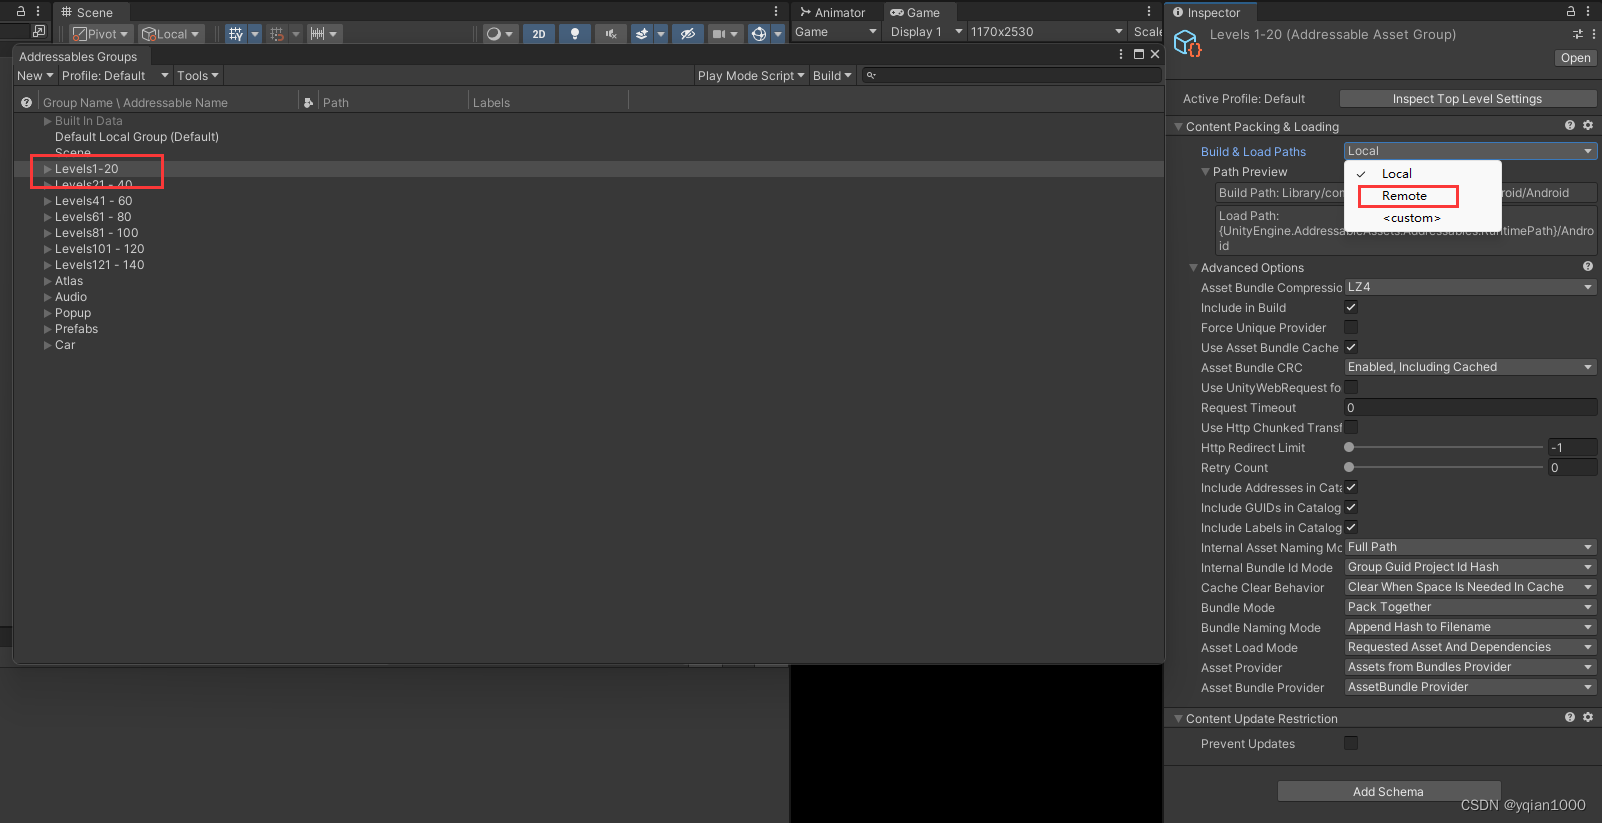The image size is (1602, 823).
Task: Open grid visibility dropdown arrow
Action: [255, 34]
